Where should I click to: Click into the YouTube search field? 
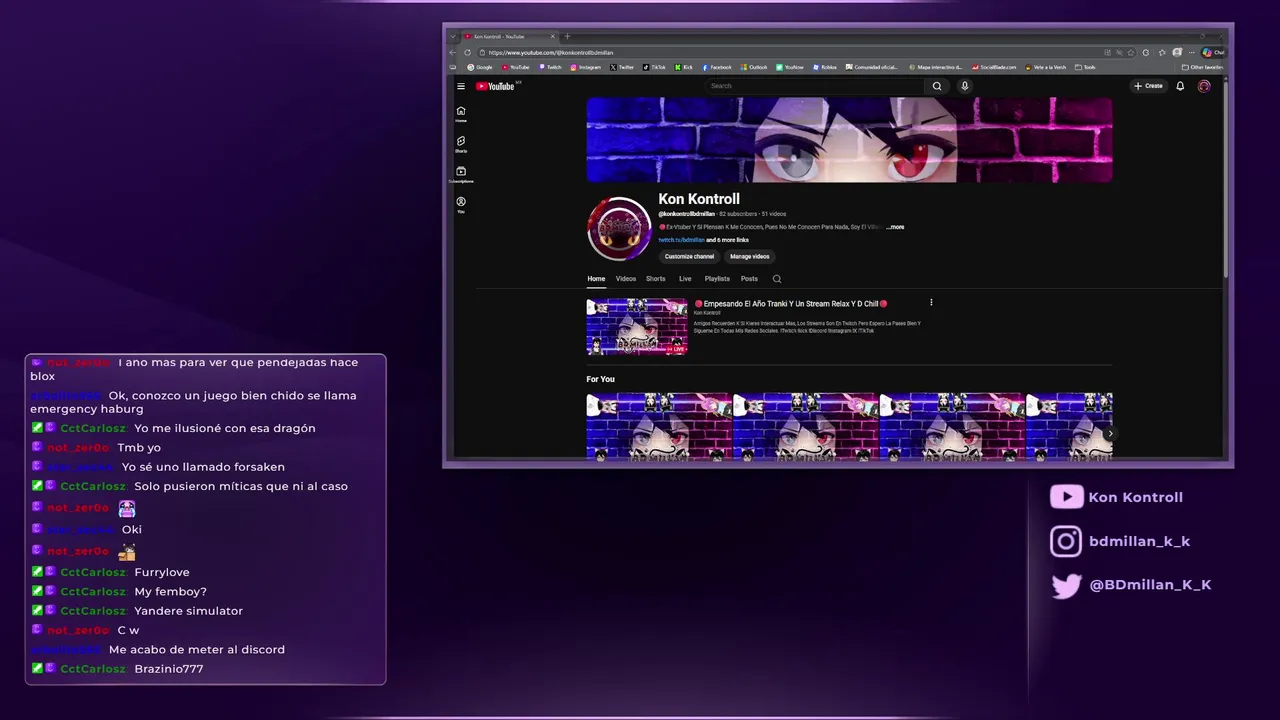click(816, 86)
